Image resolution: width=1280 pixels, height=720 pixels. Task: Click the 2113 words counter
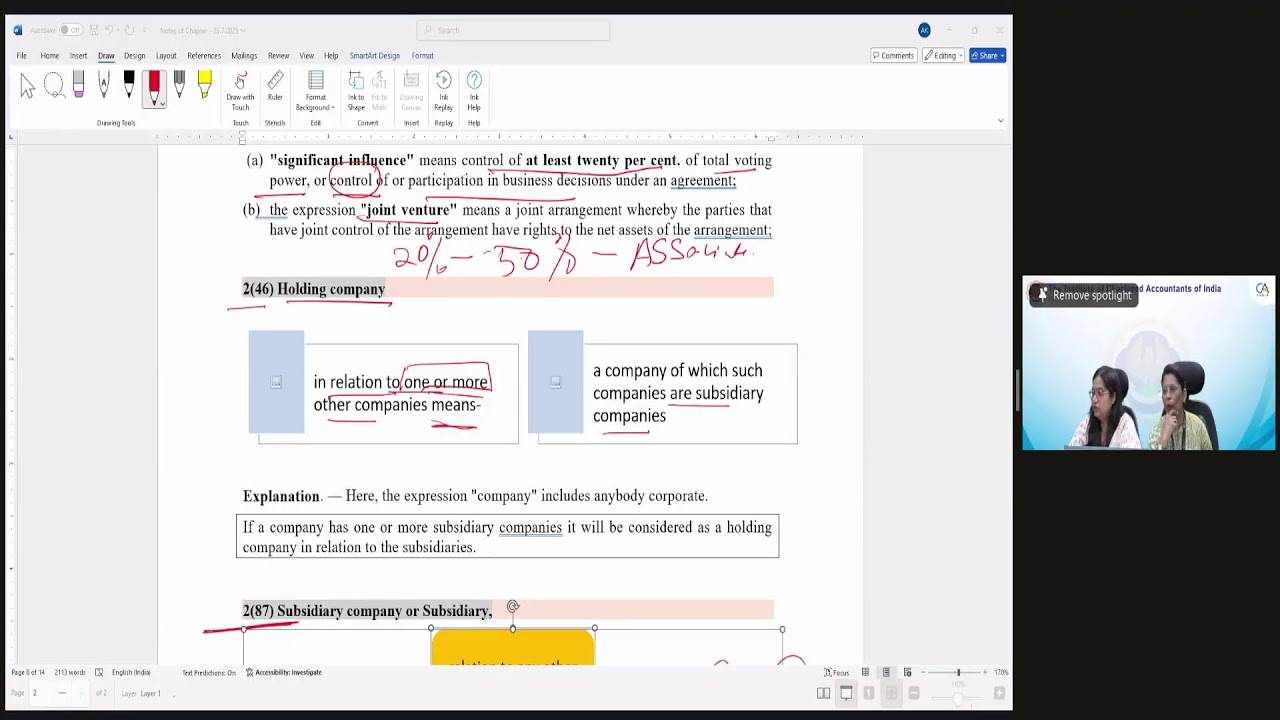[70, 673]
